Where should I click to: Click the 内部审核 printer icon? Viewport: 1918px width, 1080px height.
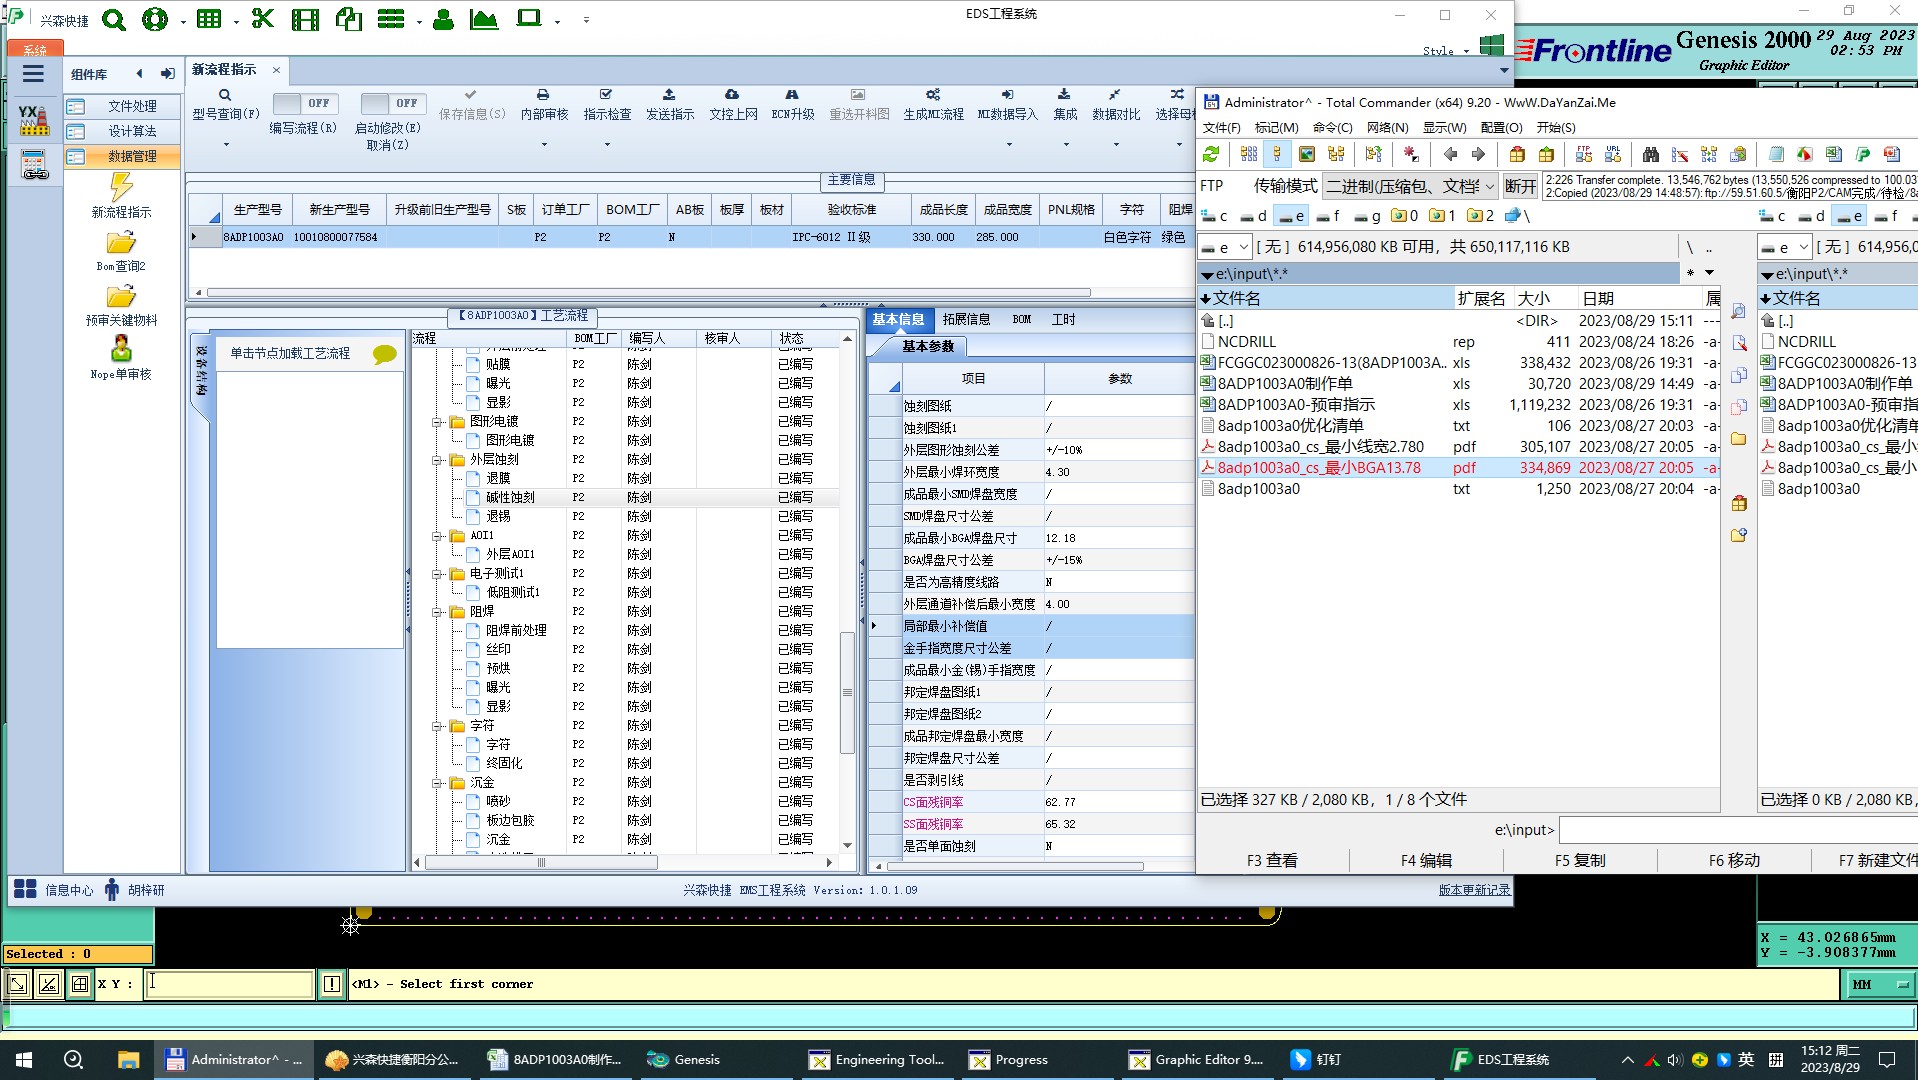(543, 94)
